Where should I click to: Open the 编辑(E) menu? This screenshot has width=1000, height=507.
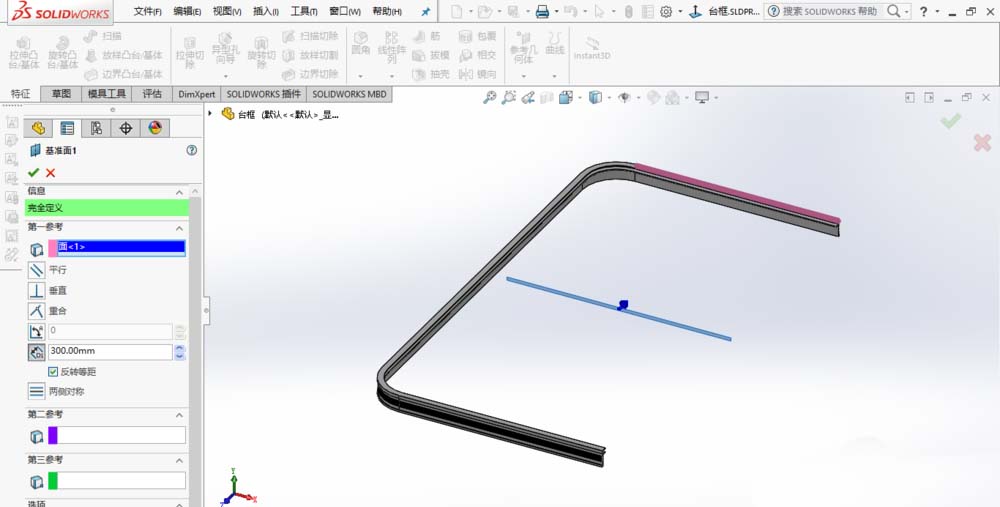click(187, 11)
